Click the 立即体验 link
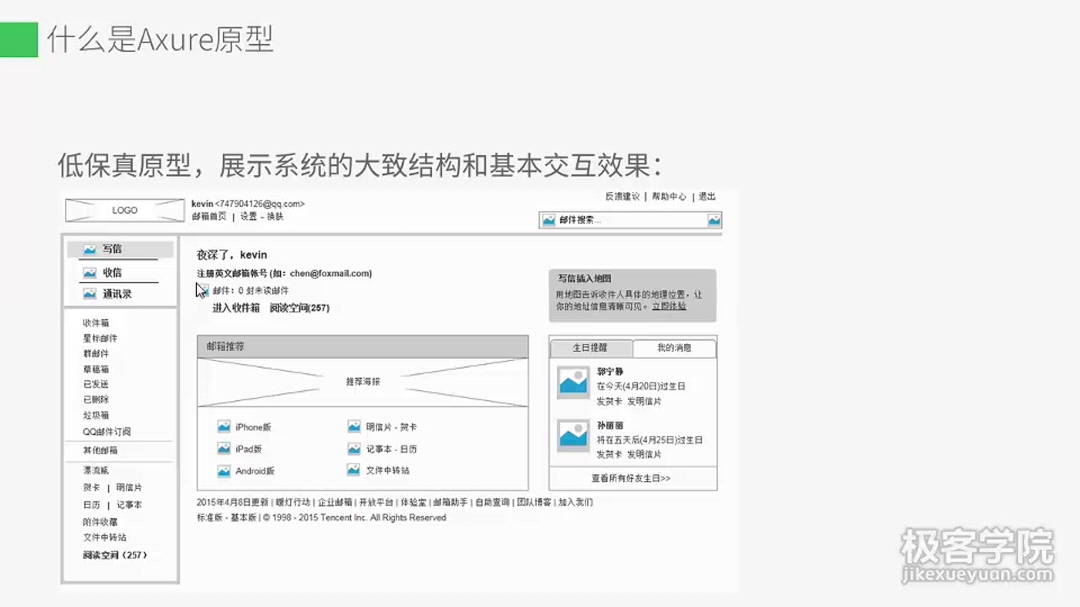1080x607 pixels. click(669, 306)
